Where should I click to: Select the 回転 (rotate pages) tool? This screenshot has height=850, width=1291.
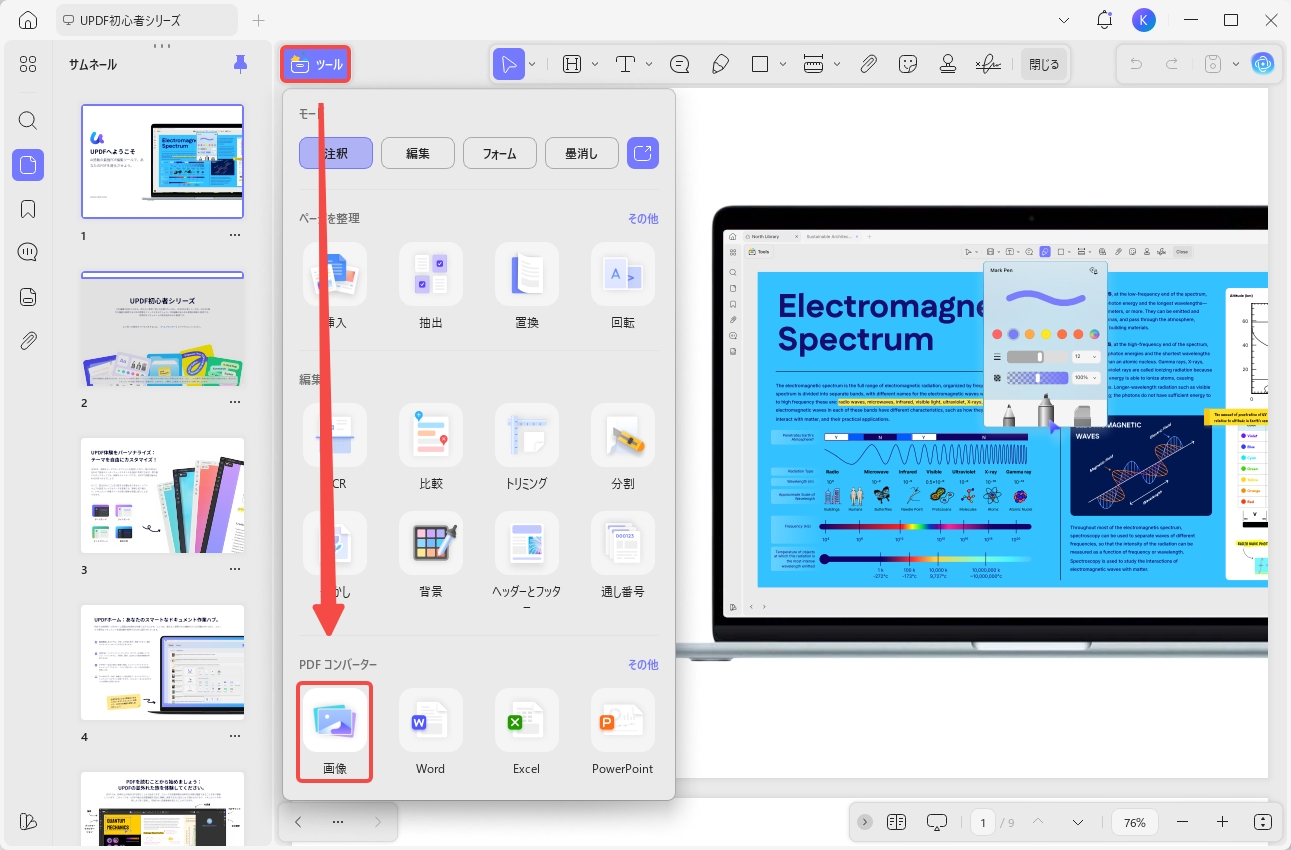tap(623, 287)
